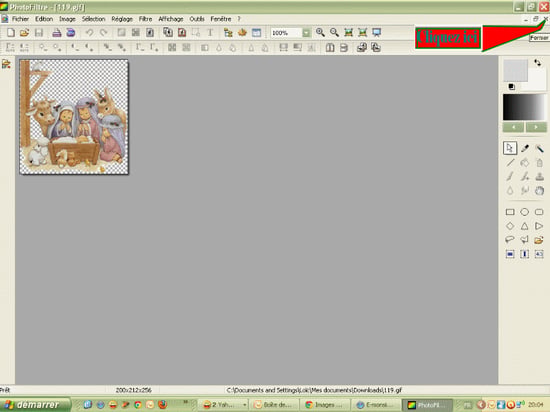This screenshot has width=550, height=412.
Task: Open the Edition menu
Action: pyautogui.click(x=44, y=19)
